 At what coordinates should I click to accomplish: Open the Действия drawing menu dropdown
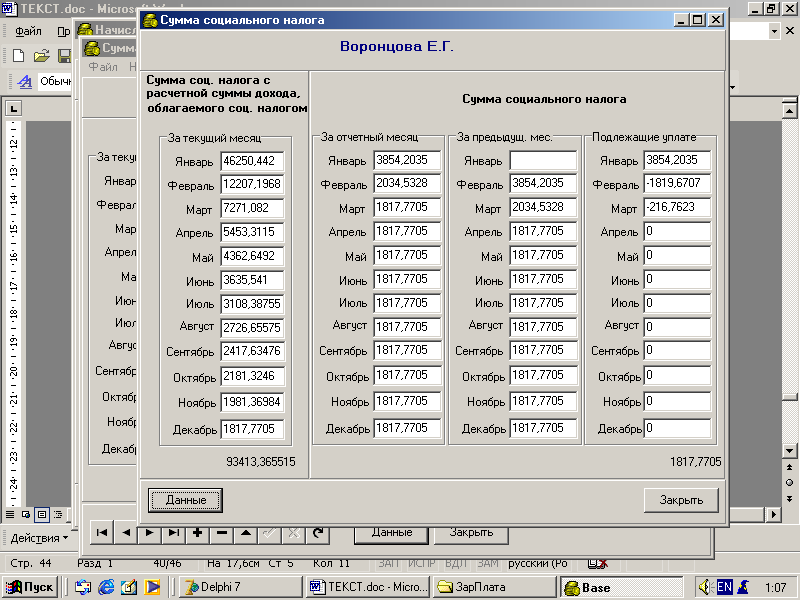39,538
